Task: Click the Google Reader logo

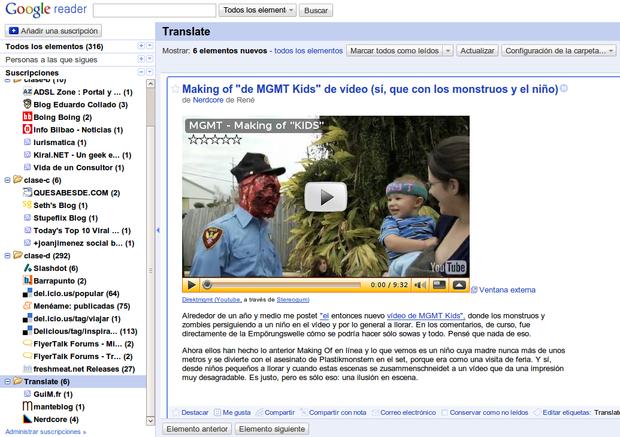Action: click(x=46, y=9)
